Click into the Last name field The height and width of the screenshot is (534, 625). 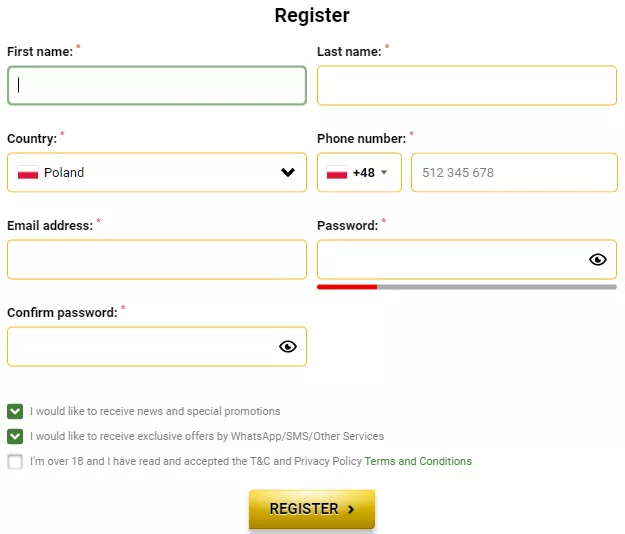[x=466, y=86]
